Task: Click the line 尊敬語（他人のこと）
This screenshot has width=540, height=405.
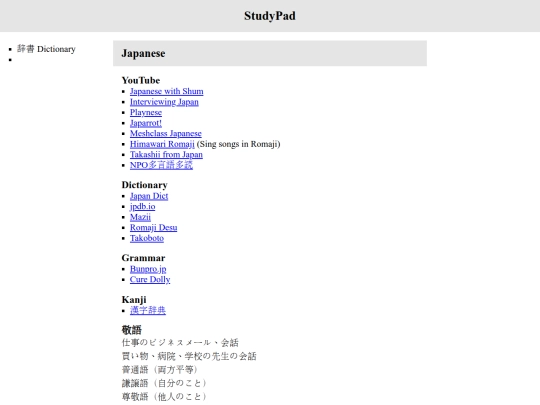Action: [165, 396]
